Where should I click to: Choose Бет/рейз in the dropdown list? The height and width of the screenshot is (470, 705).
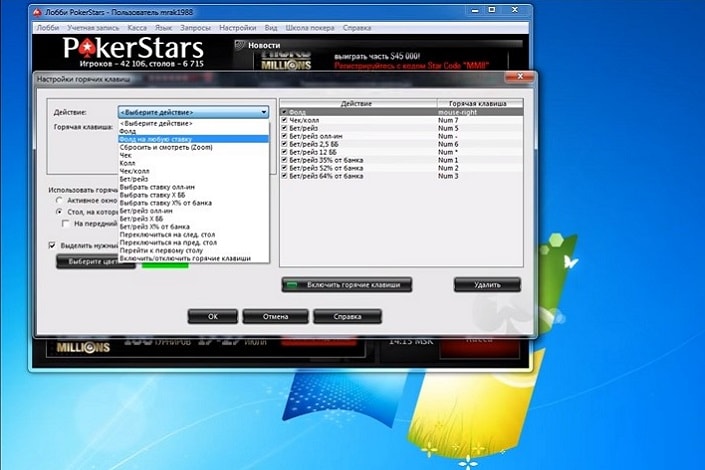click(x=193, y=179)
